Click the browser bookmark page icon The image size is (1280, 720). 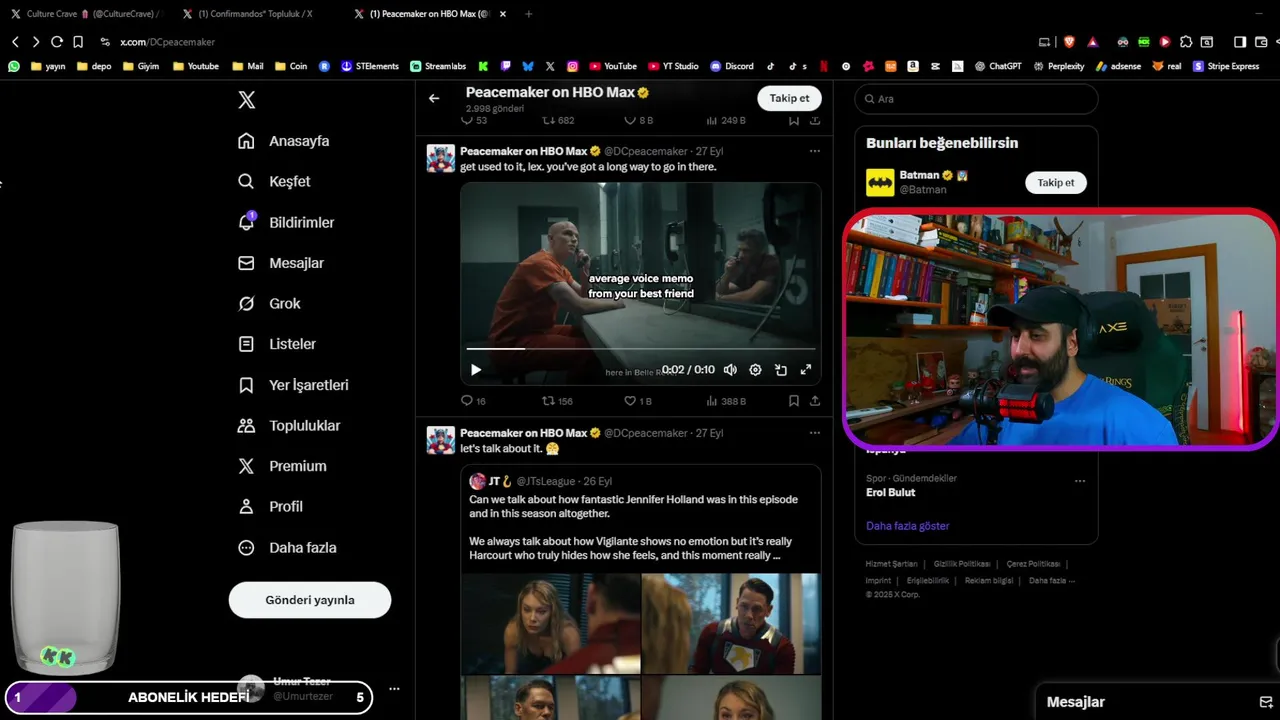click(x=78, y=42)
